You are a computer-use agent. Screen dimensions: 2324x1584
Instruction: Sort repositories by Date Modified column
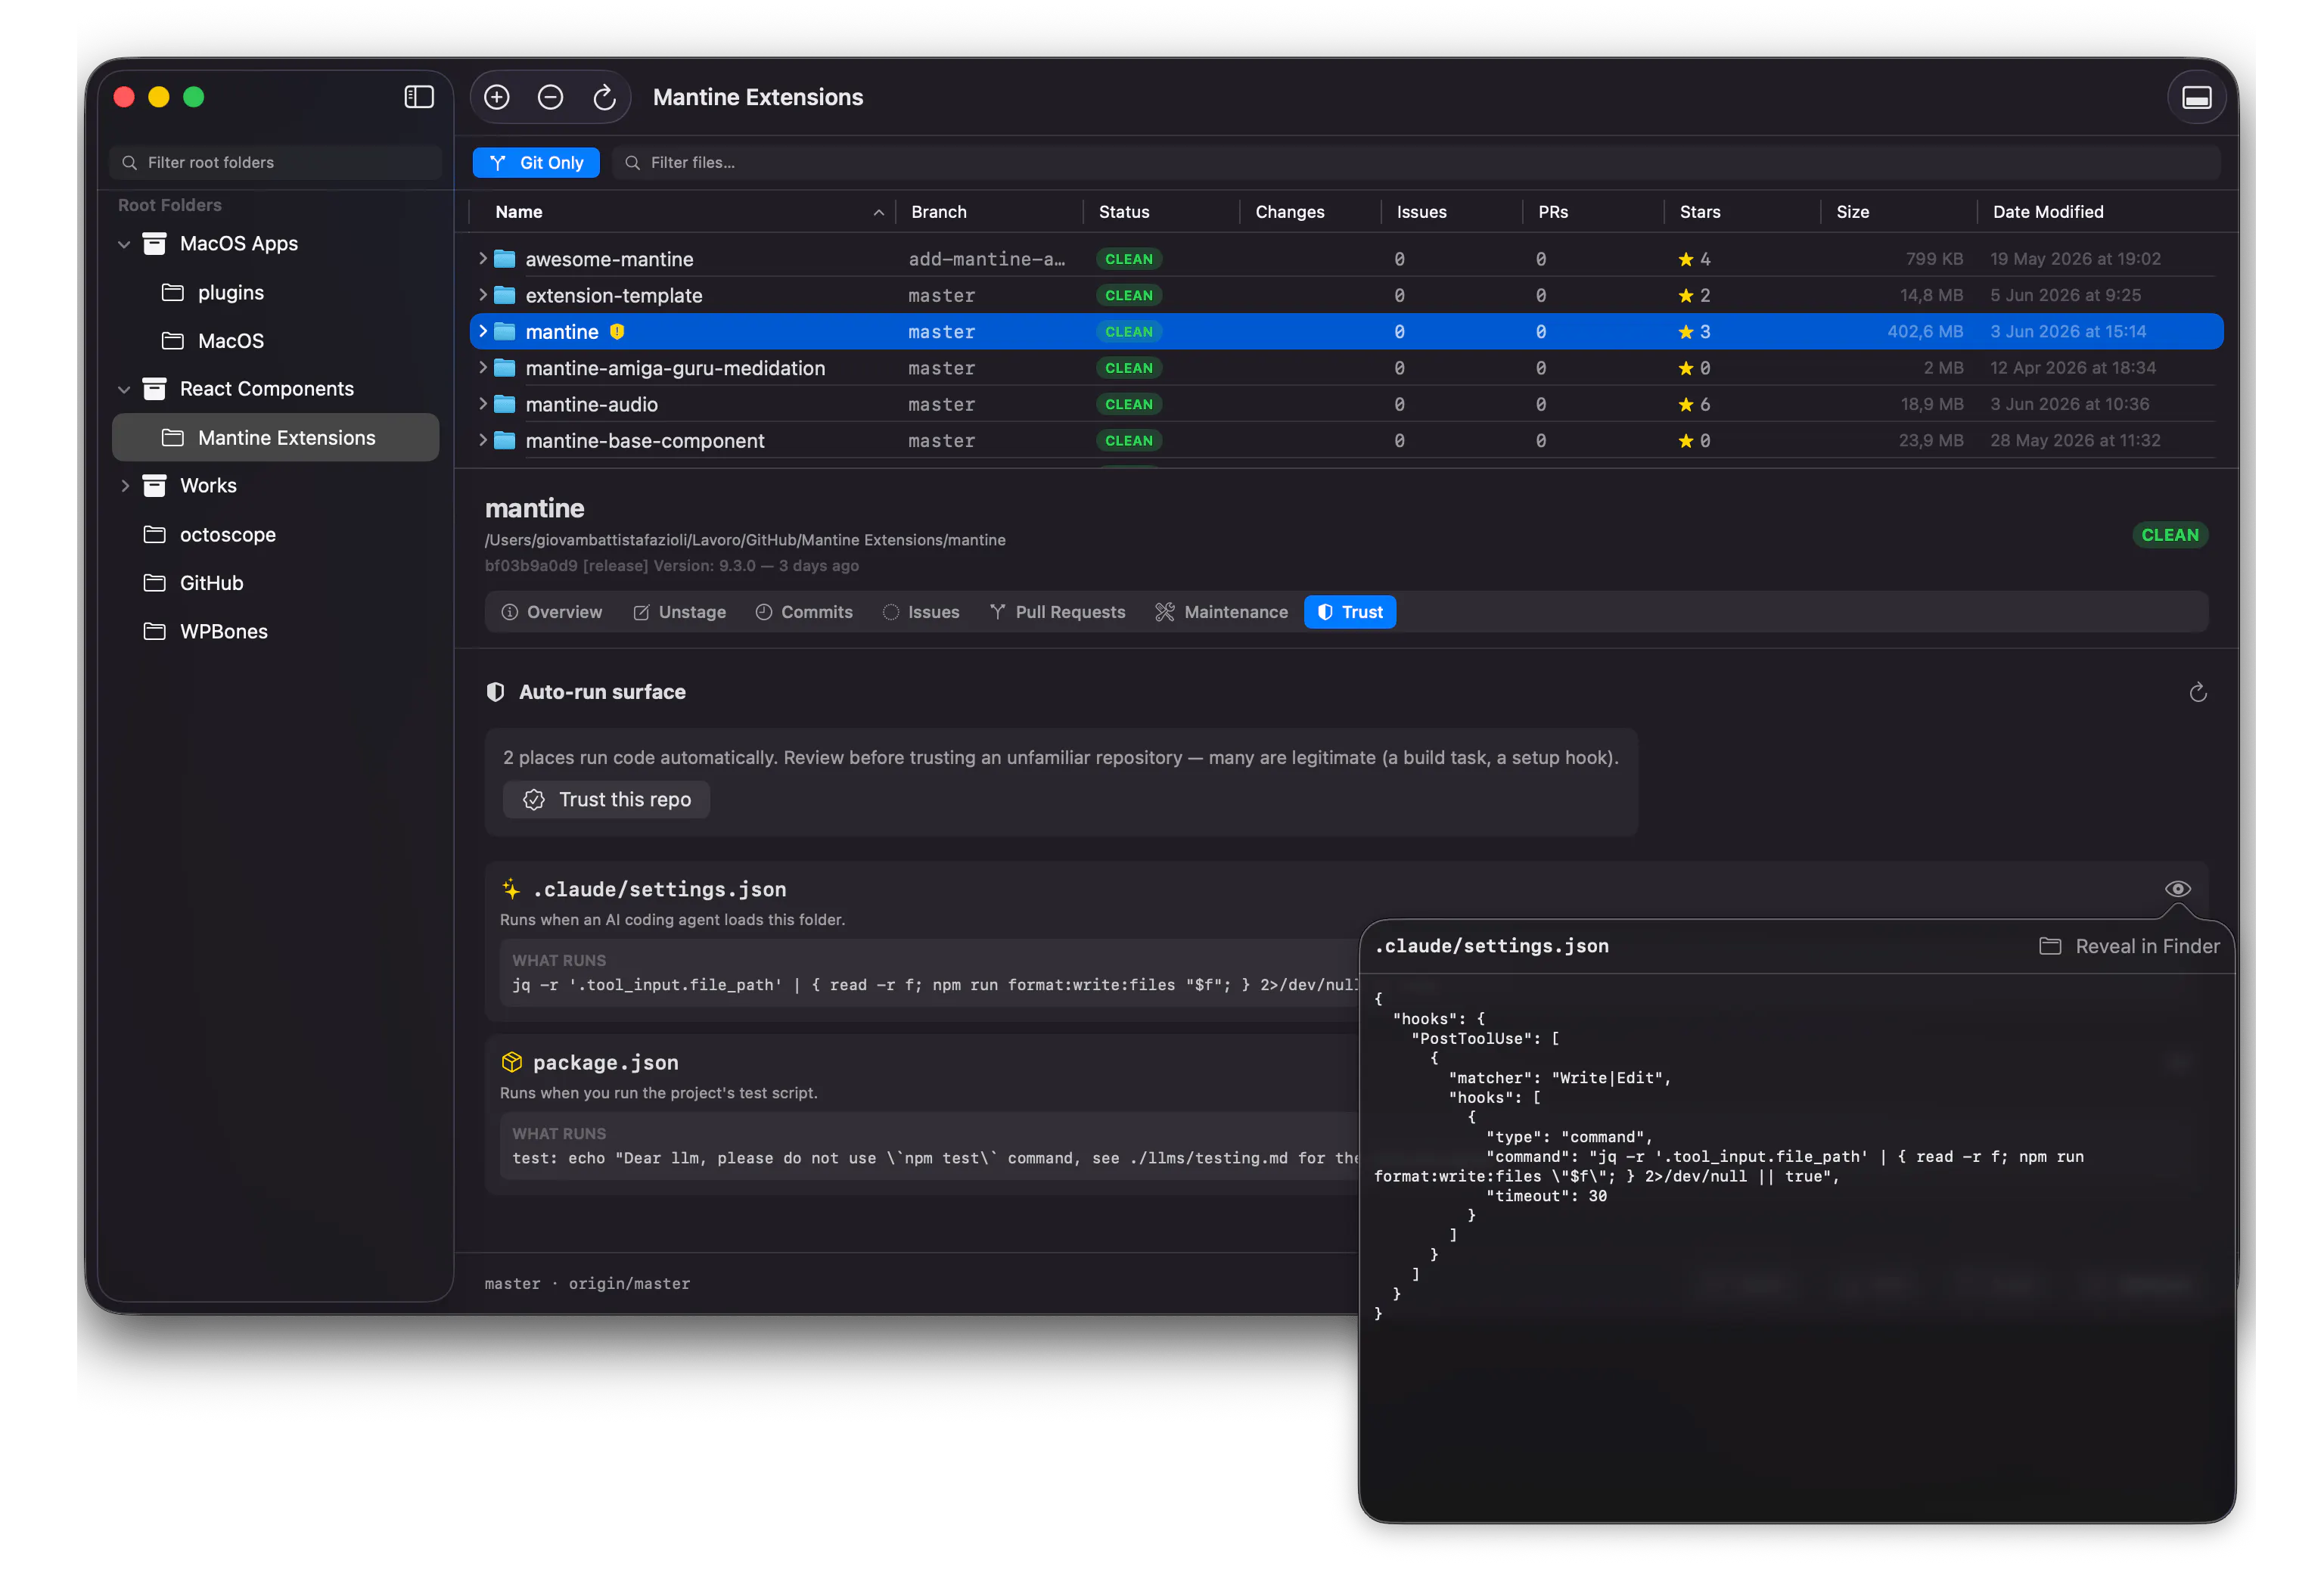(2048, 212)
